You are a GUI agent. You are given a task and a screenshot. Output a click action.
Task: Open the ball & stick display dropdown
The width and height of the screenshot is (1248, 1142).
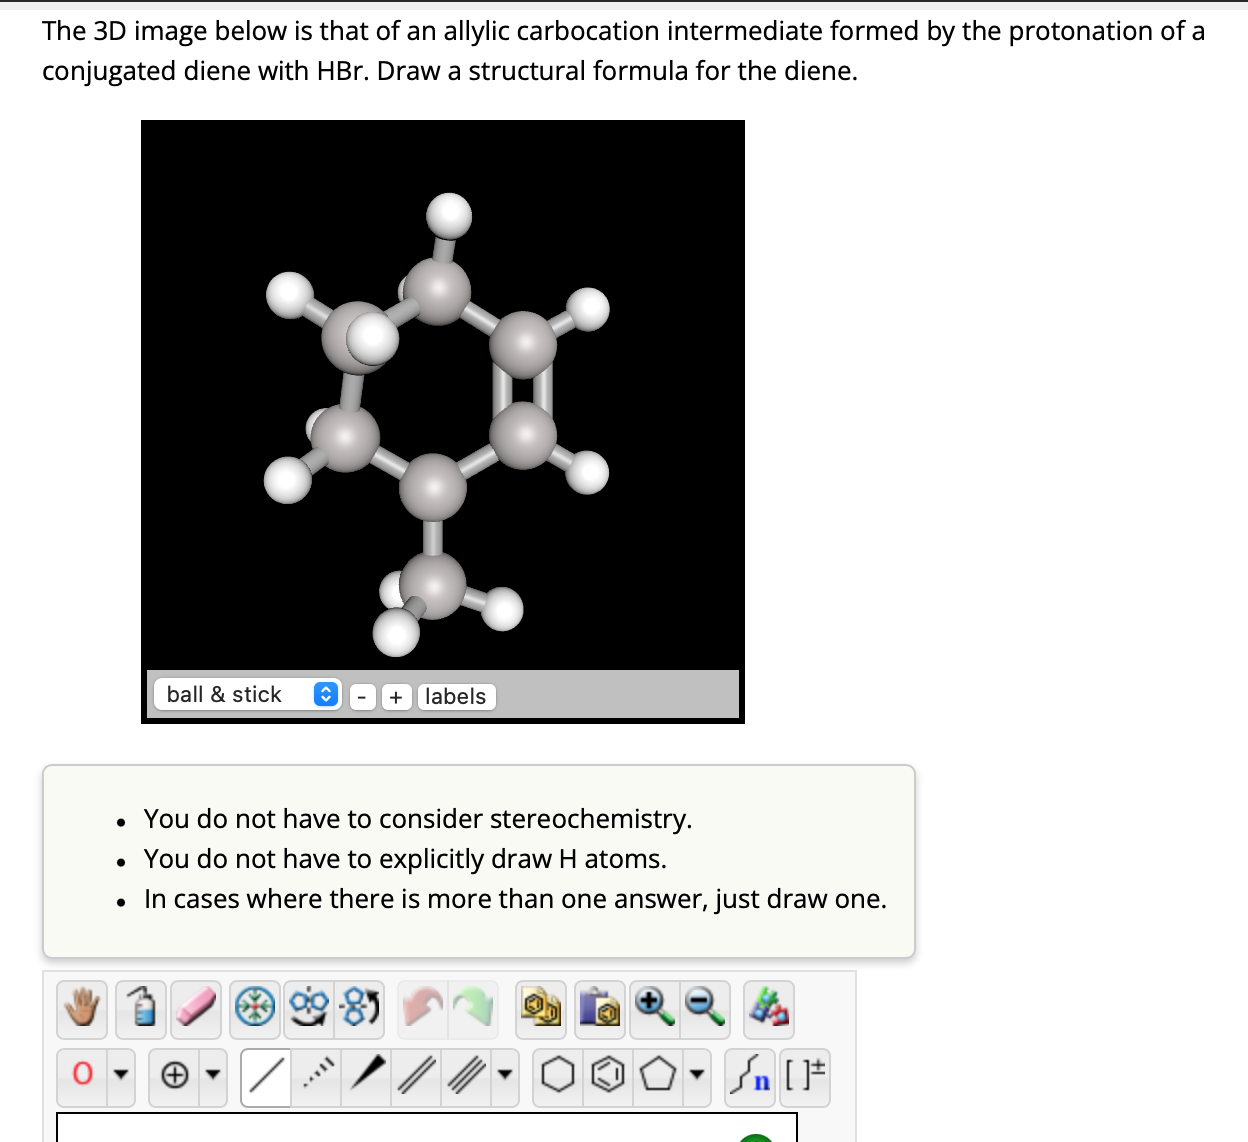point(247,694)
